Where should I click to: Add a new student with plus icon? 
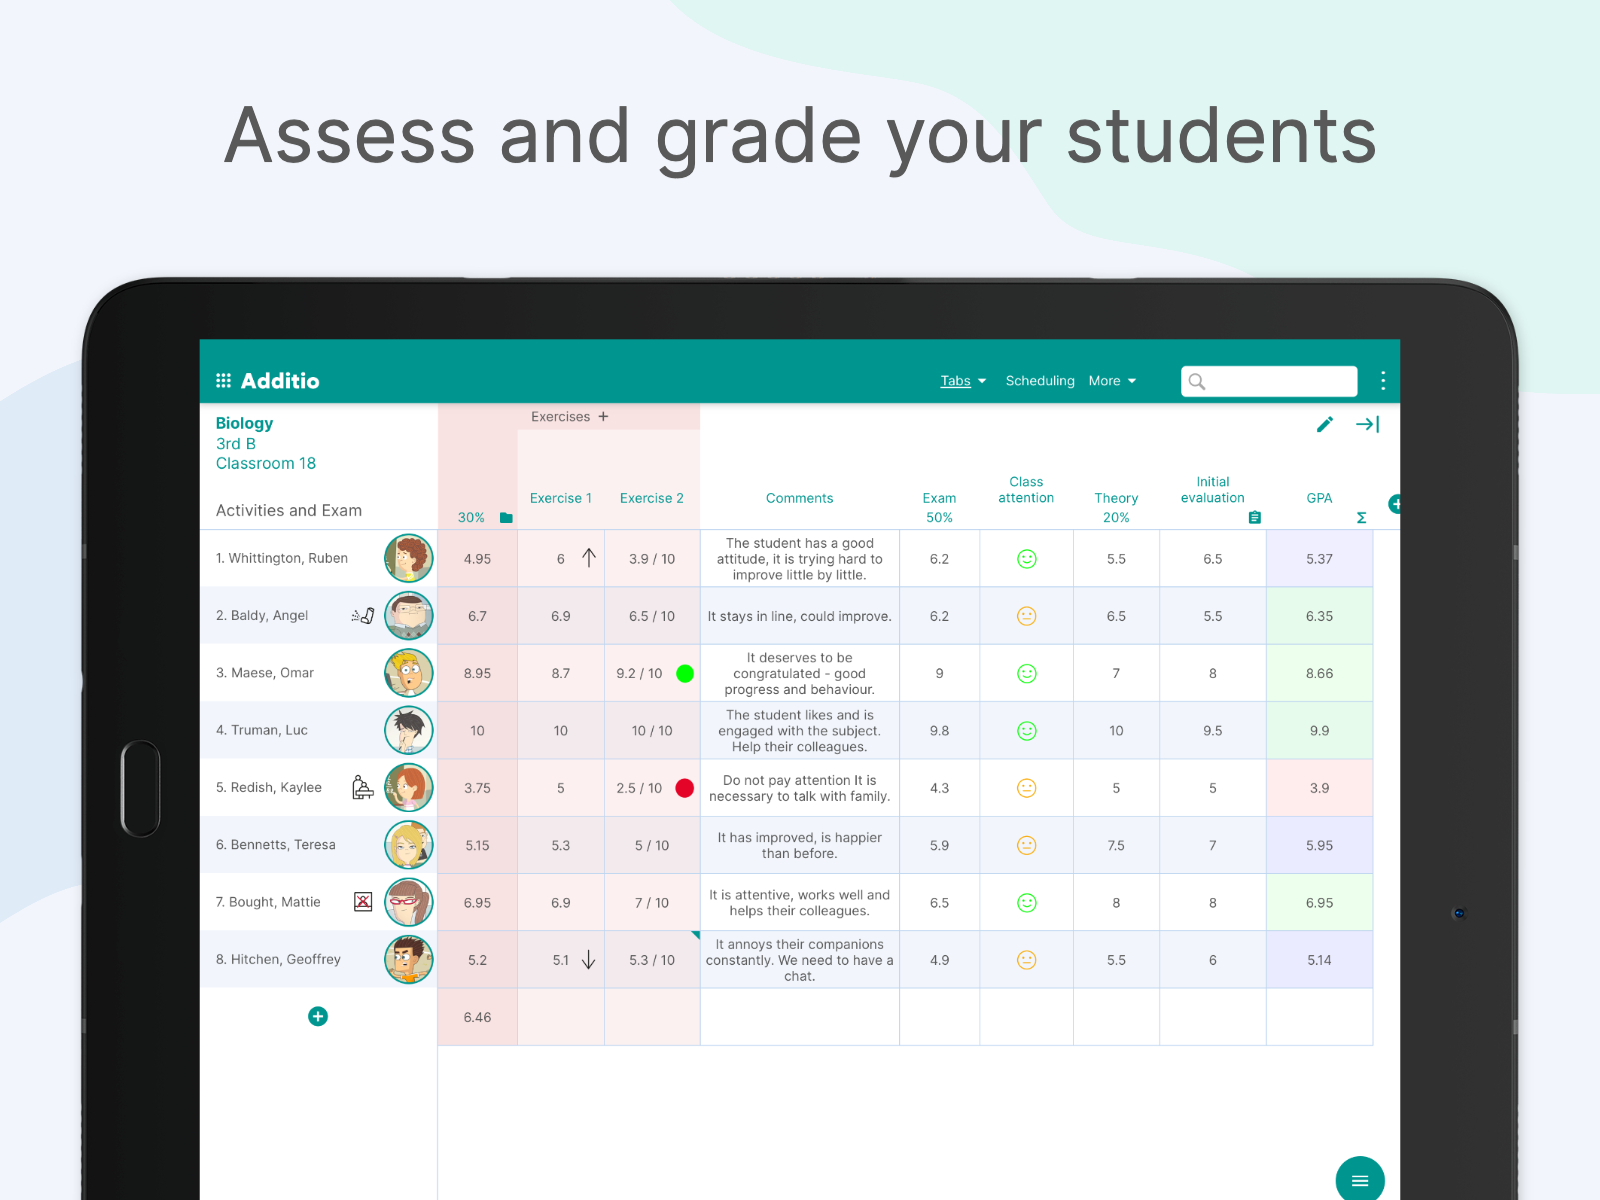coord(318,1017)
